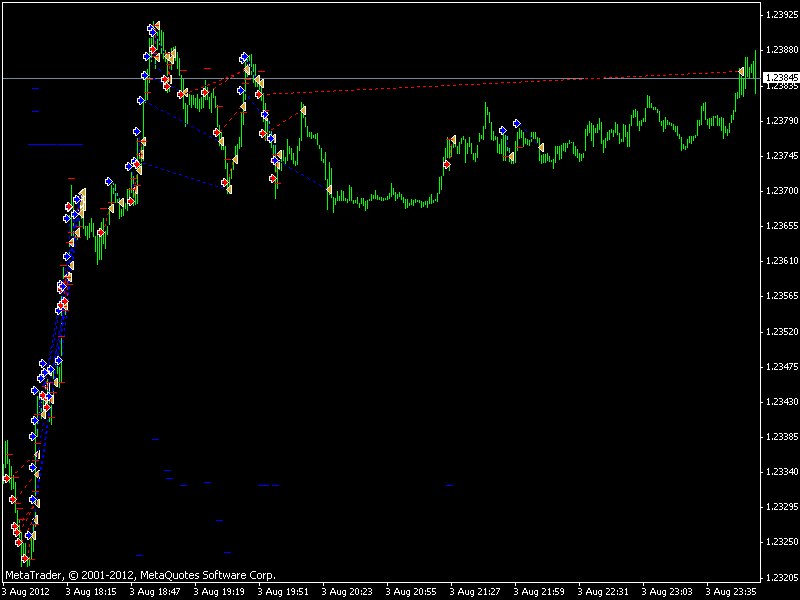
Task: Select the 1.23655 price axis value
Action: 782,226
